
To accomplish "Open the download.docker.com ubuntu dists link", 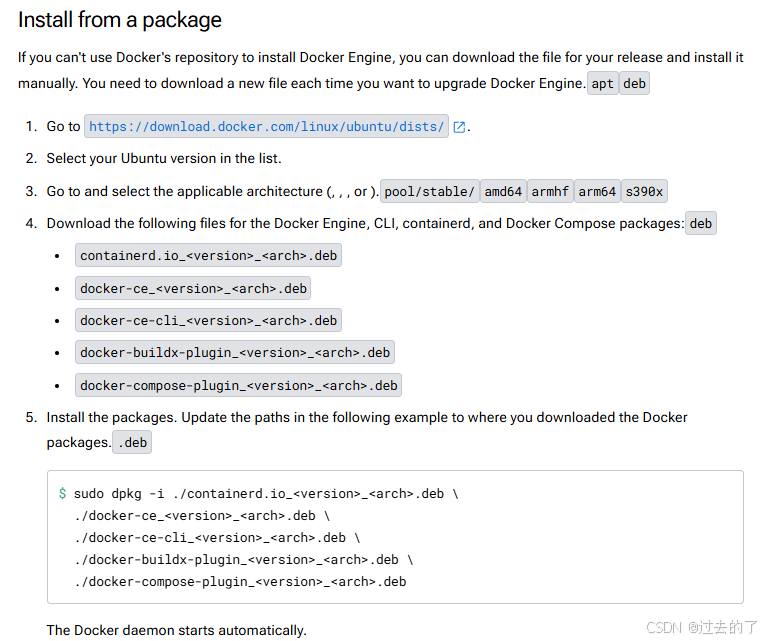I will tap(266, 126).
